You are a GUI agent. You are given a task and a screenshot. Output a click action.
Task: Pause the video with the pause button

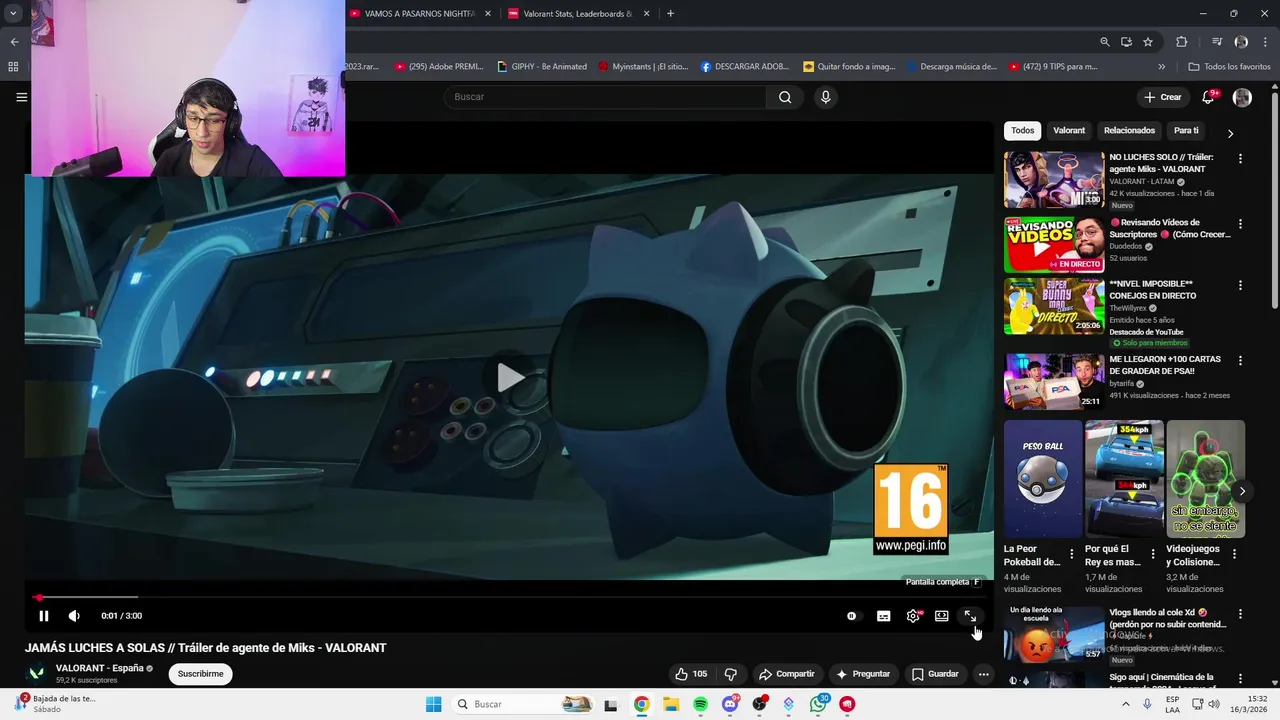point(44,616)
